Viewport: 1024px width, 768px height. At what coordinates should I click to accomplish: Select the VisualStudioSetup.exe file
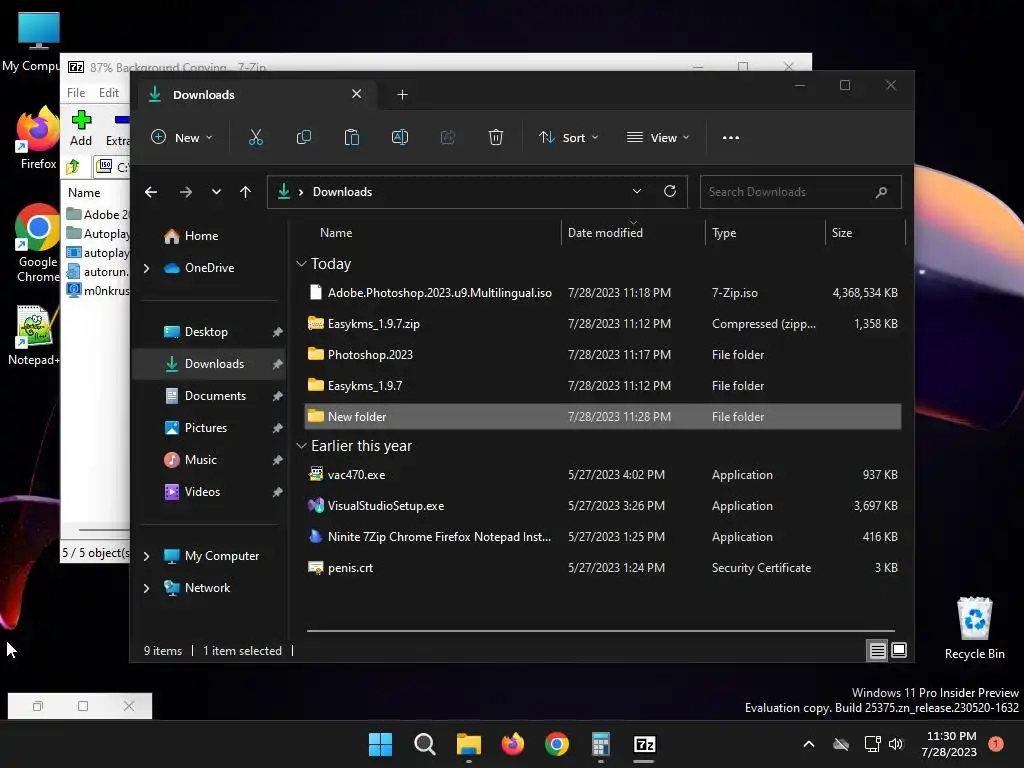point(603,506)
